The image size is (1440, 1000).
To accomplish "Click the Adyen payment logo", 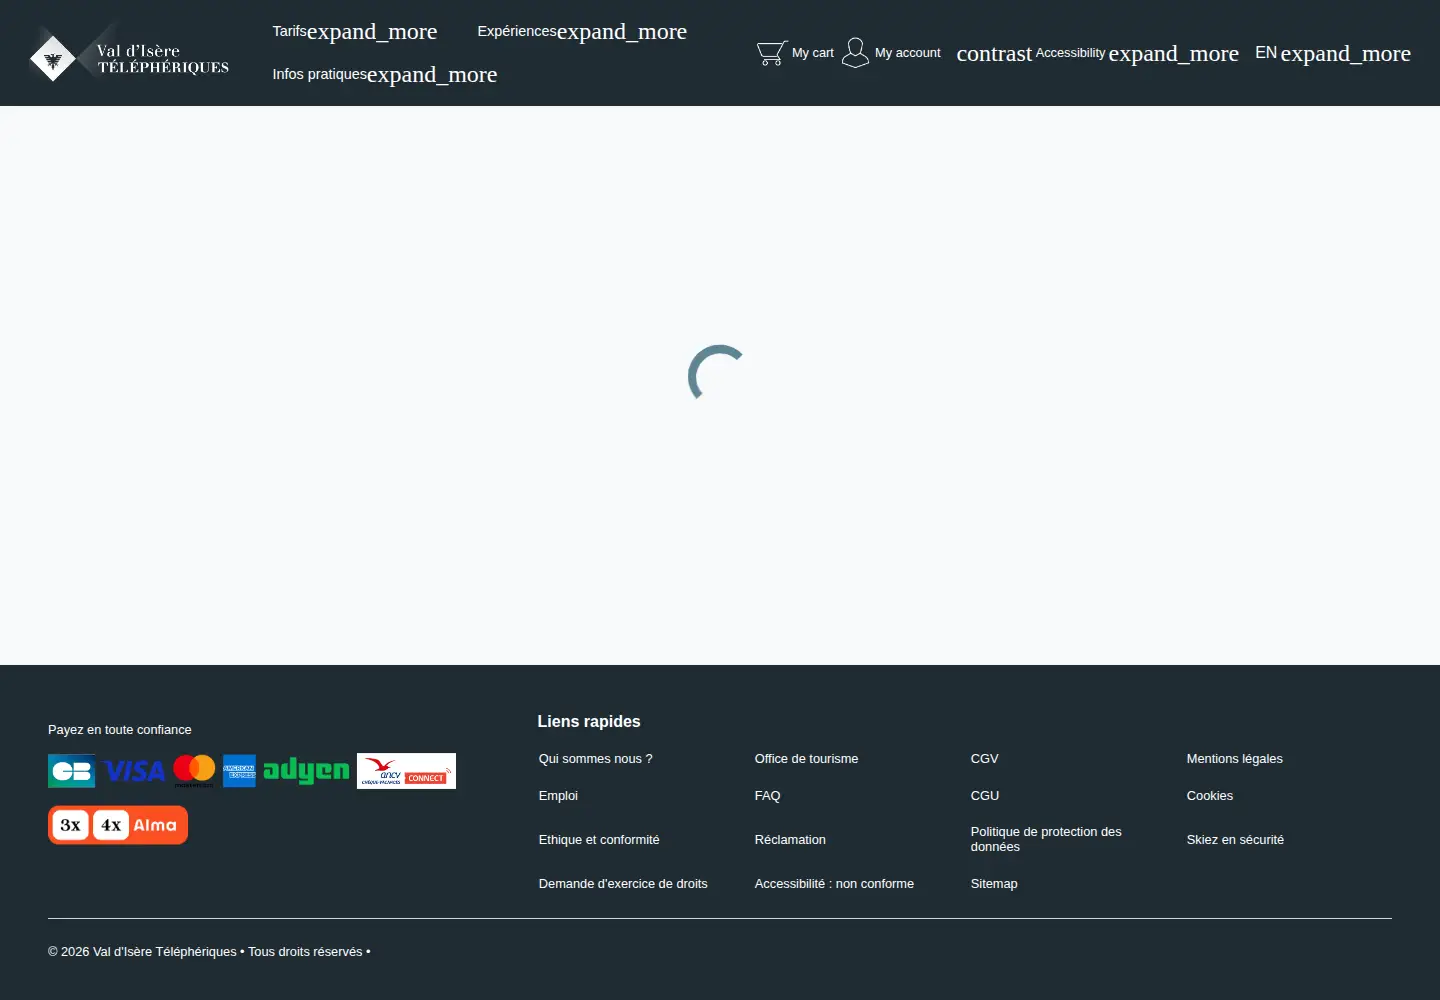I will click(306, 770).
